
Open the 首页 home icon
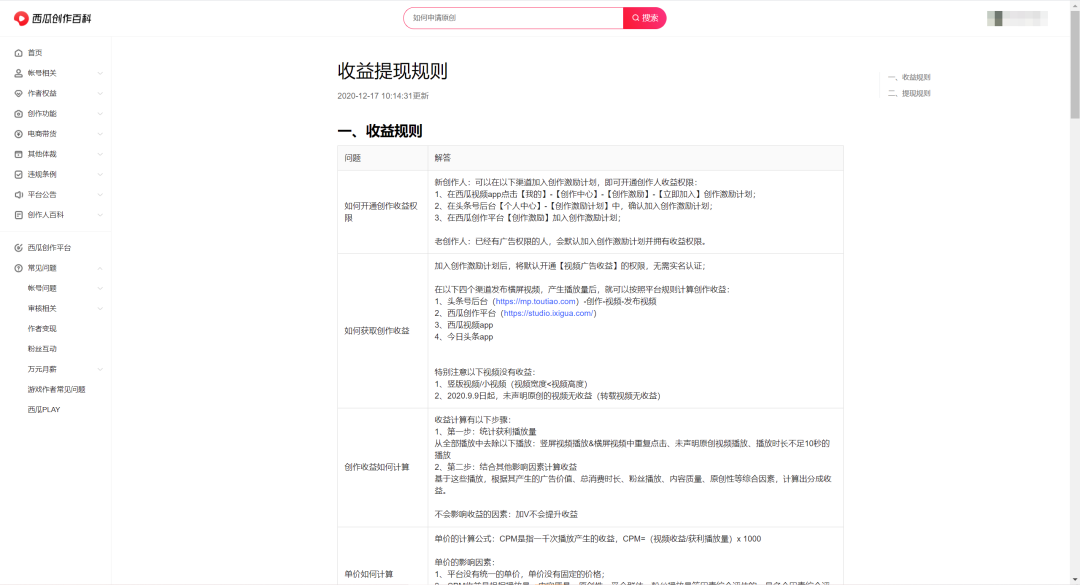pos(19,53)
